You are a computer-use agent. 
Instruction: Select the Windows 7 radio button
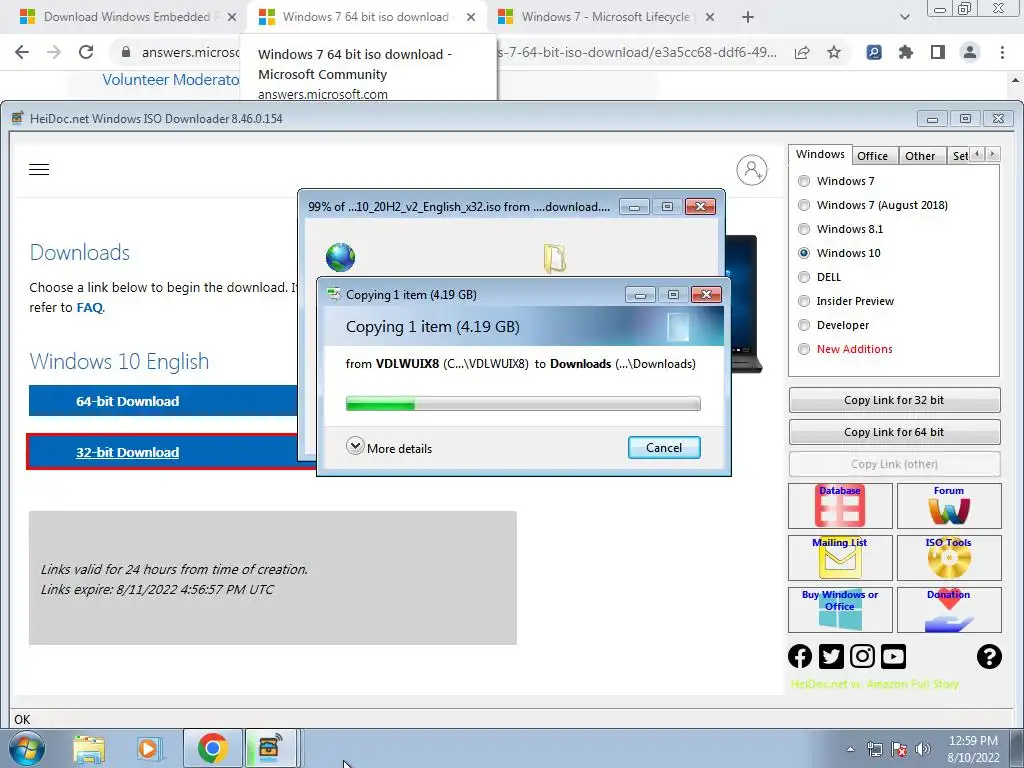point(804,181)
